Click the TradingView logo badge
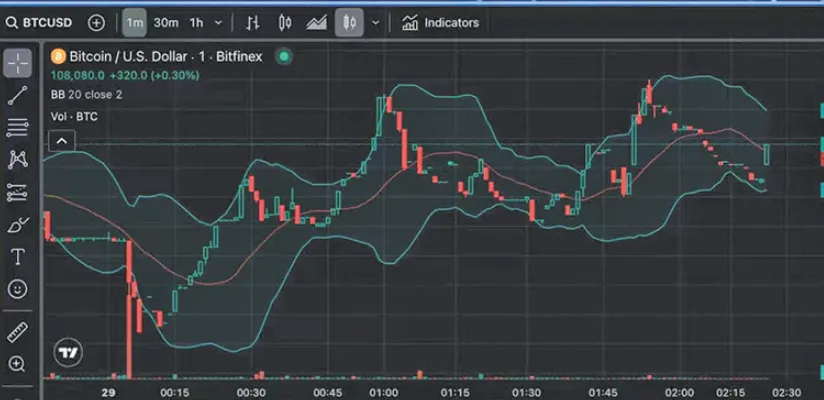 69,353
